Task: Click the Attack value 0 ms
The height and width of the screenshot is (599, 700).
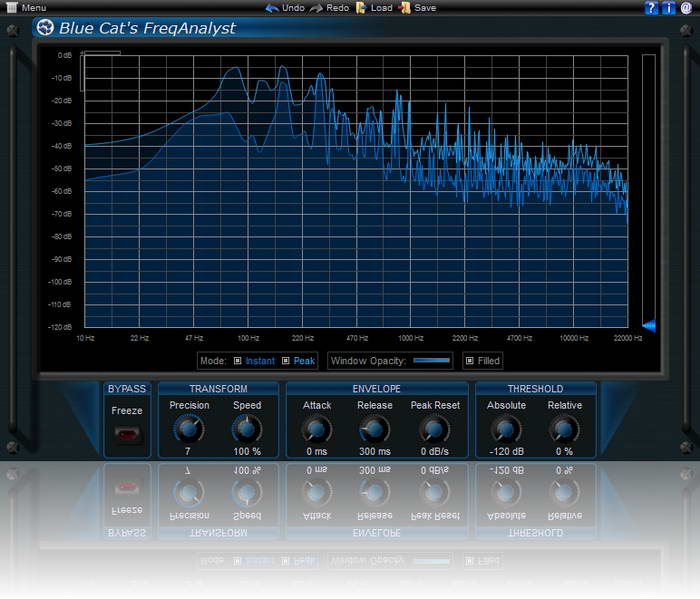Action: [317, 451]
